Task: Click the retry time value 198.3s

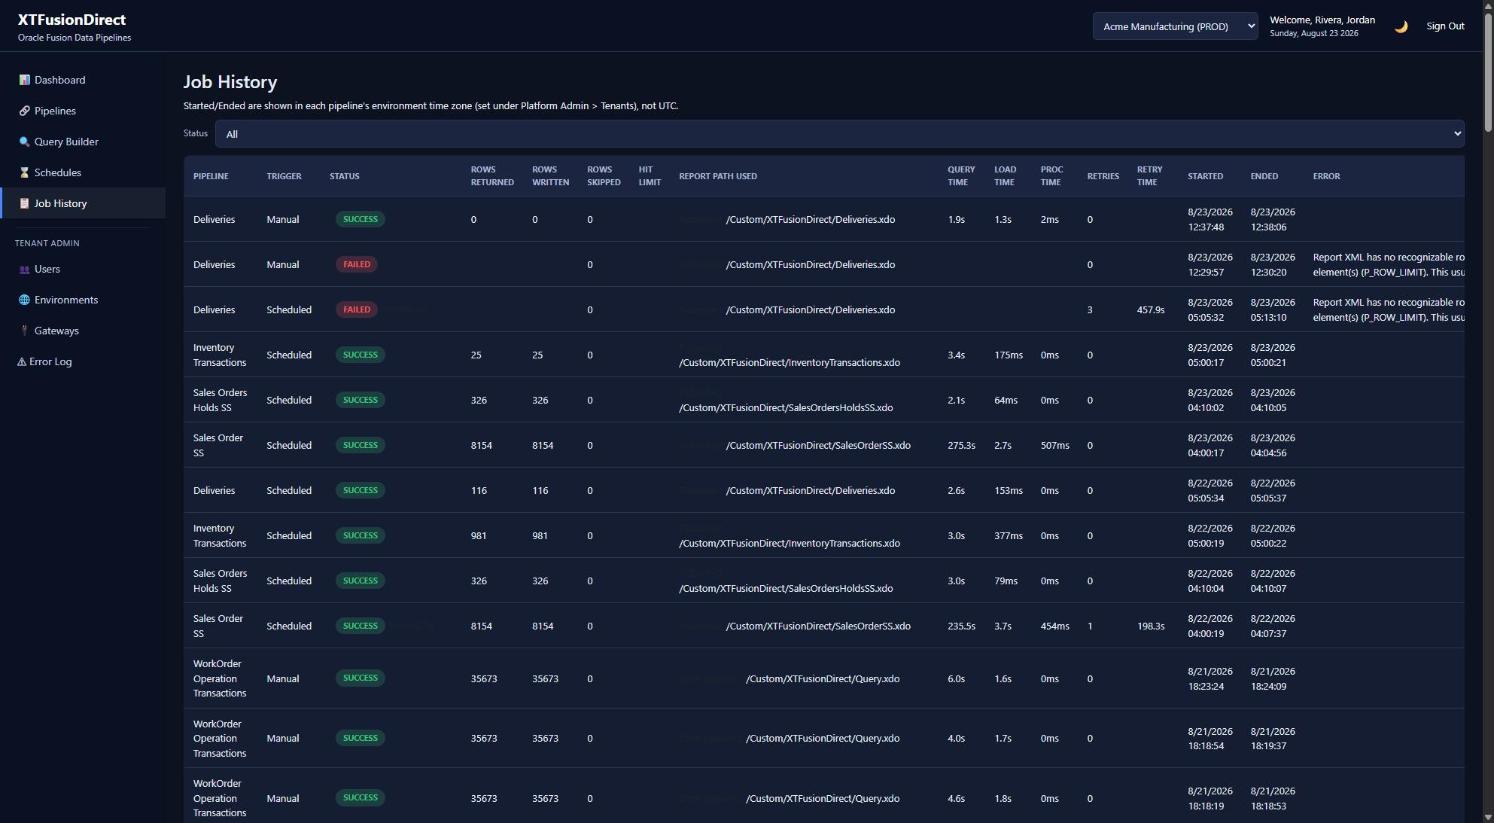Action: 1151,626
